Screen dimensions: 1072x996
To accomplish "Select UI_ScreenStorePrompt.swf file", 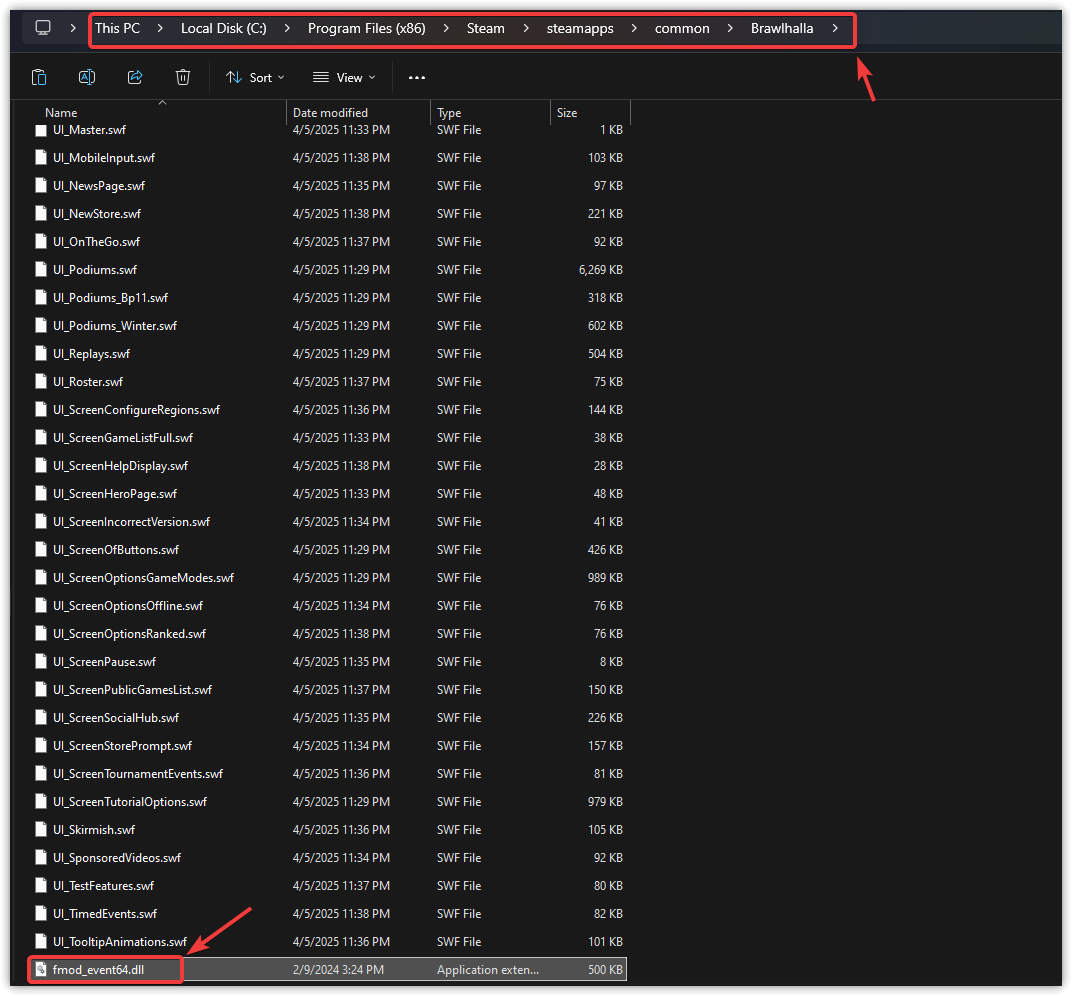I will (x=122, y=746).
